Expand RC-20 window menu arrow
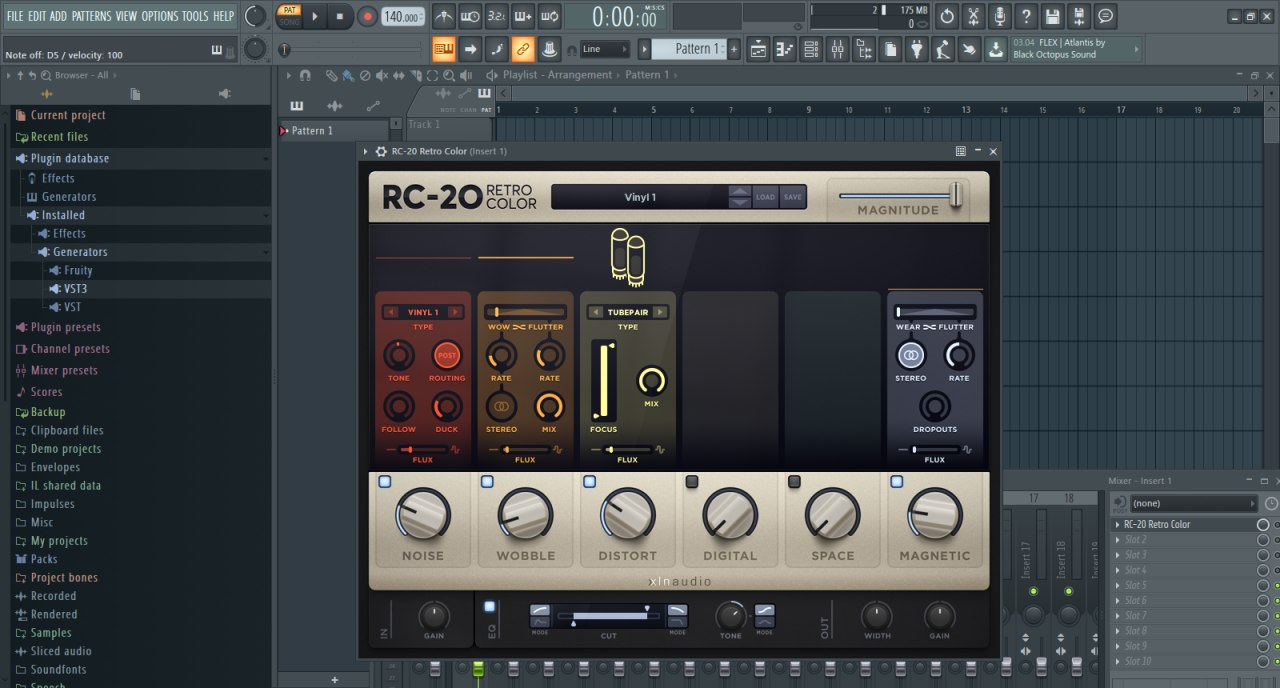The width and height of the screenshot is (1280, 688). coord(366,151)
